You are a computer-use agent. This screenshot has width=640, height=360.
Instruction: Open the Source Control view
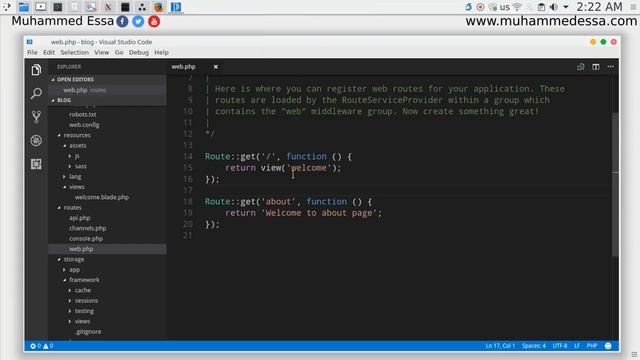[36, 117]
